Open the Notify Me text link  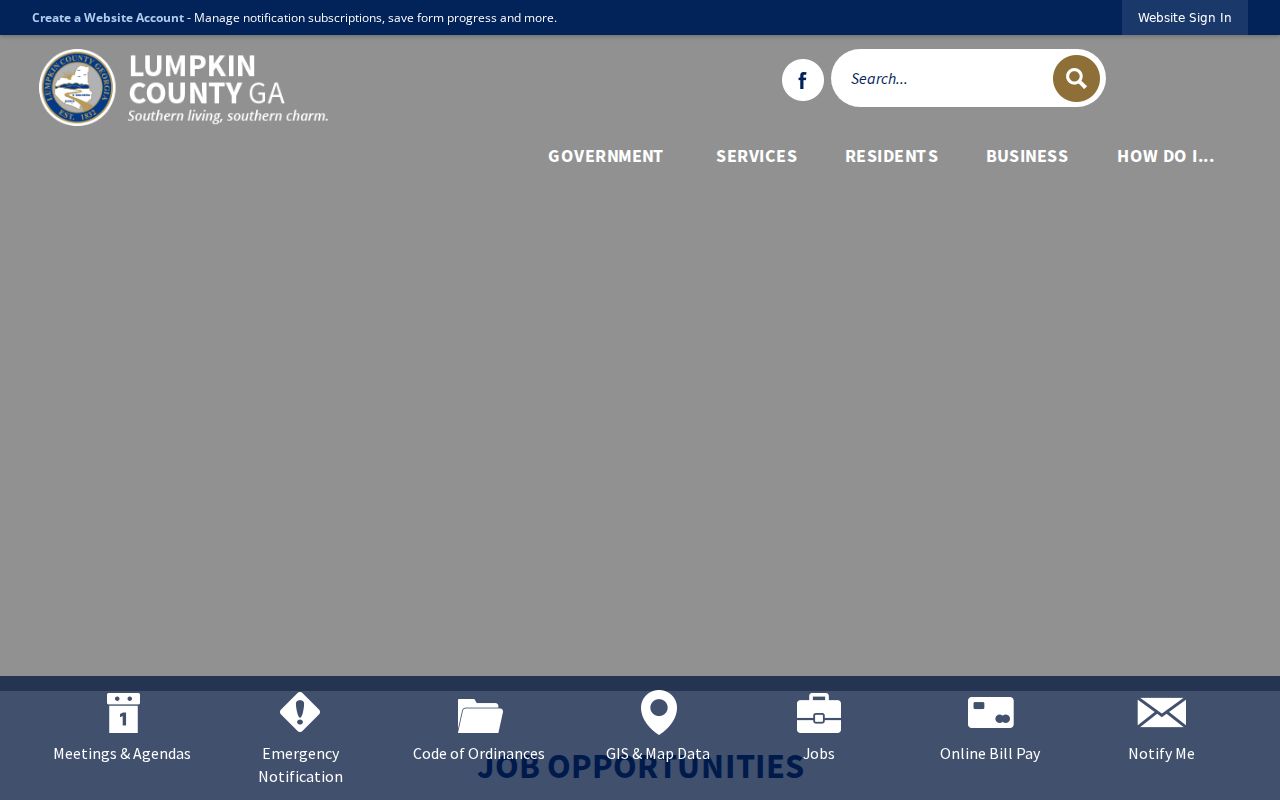(x=1162, y=754)
